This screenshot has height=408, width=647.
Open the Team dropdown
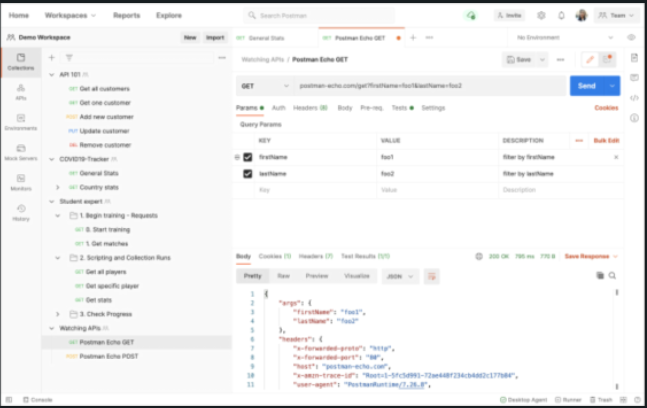click(616, 16)
